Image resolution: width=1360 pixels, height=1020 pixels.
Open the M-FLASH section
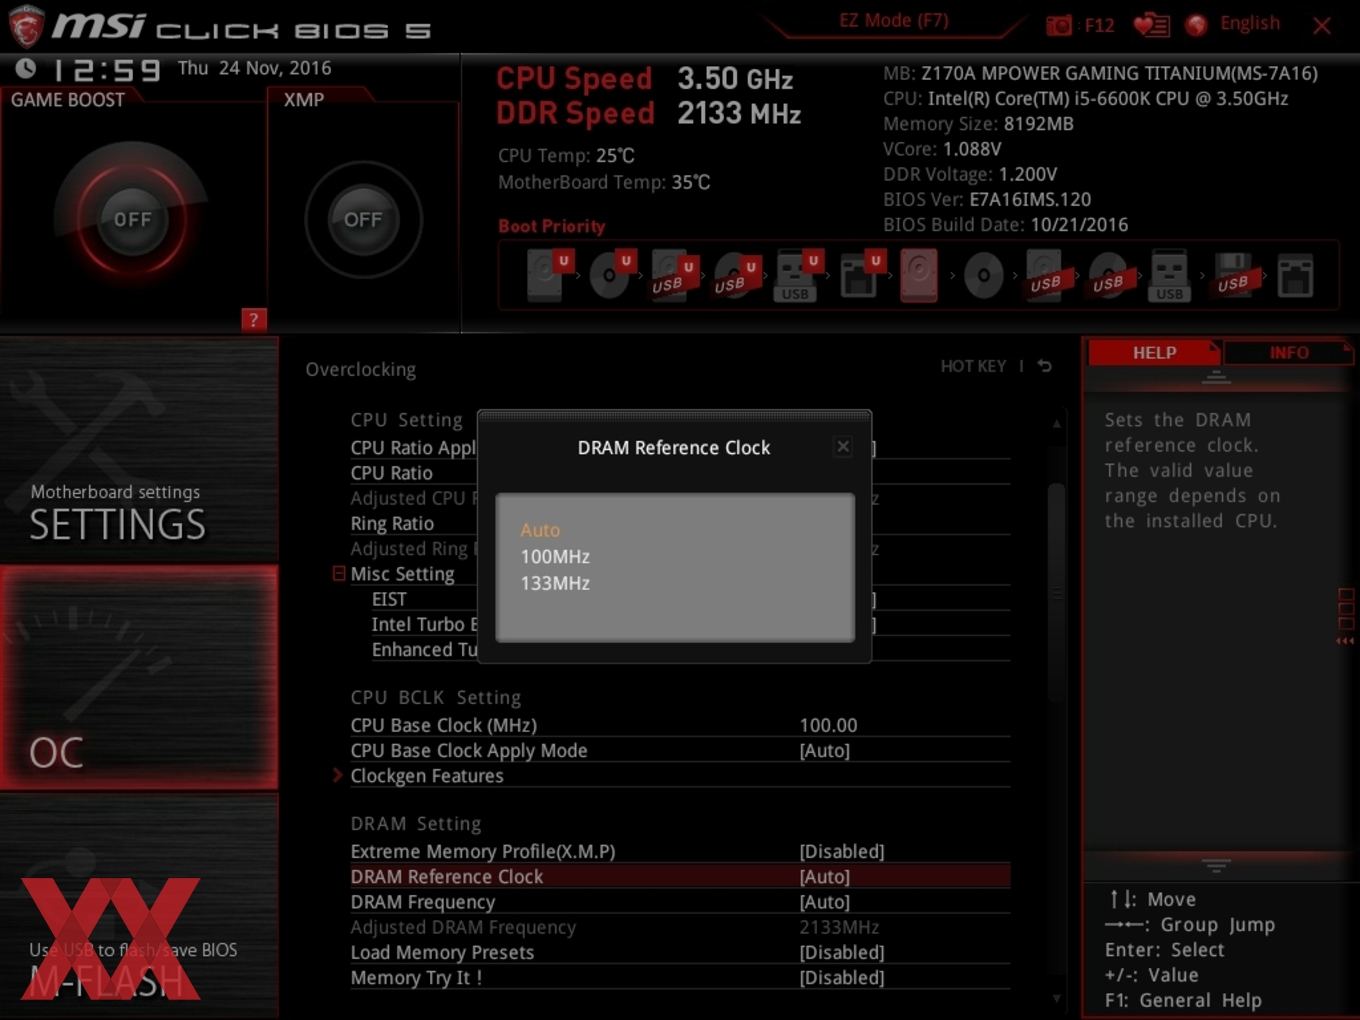139,906
